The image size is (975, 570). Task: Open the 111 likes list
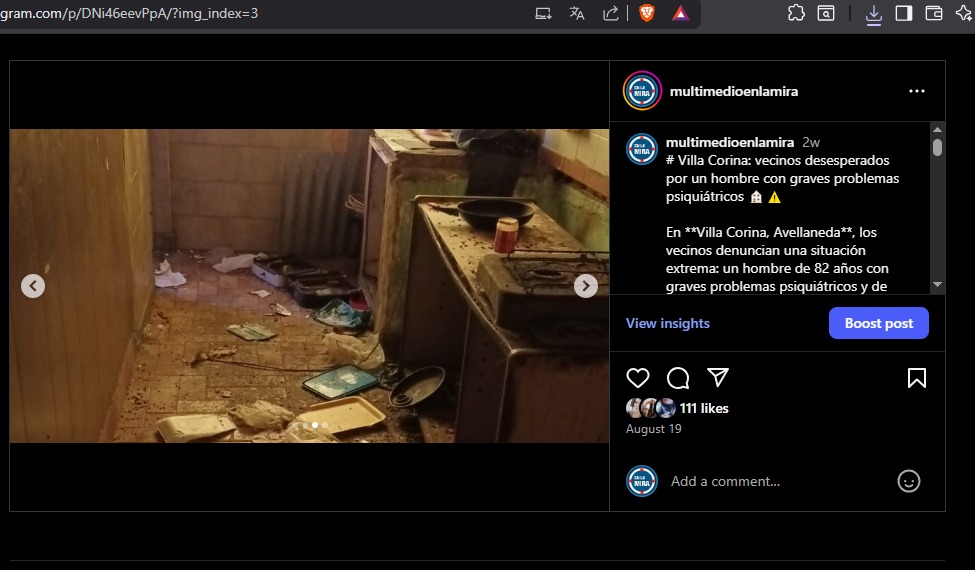point(704,408)
